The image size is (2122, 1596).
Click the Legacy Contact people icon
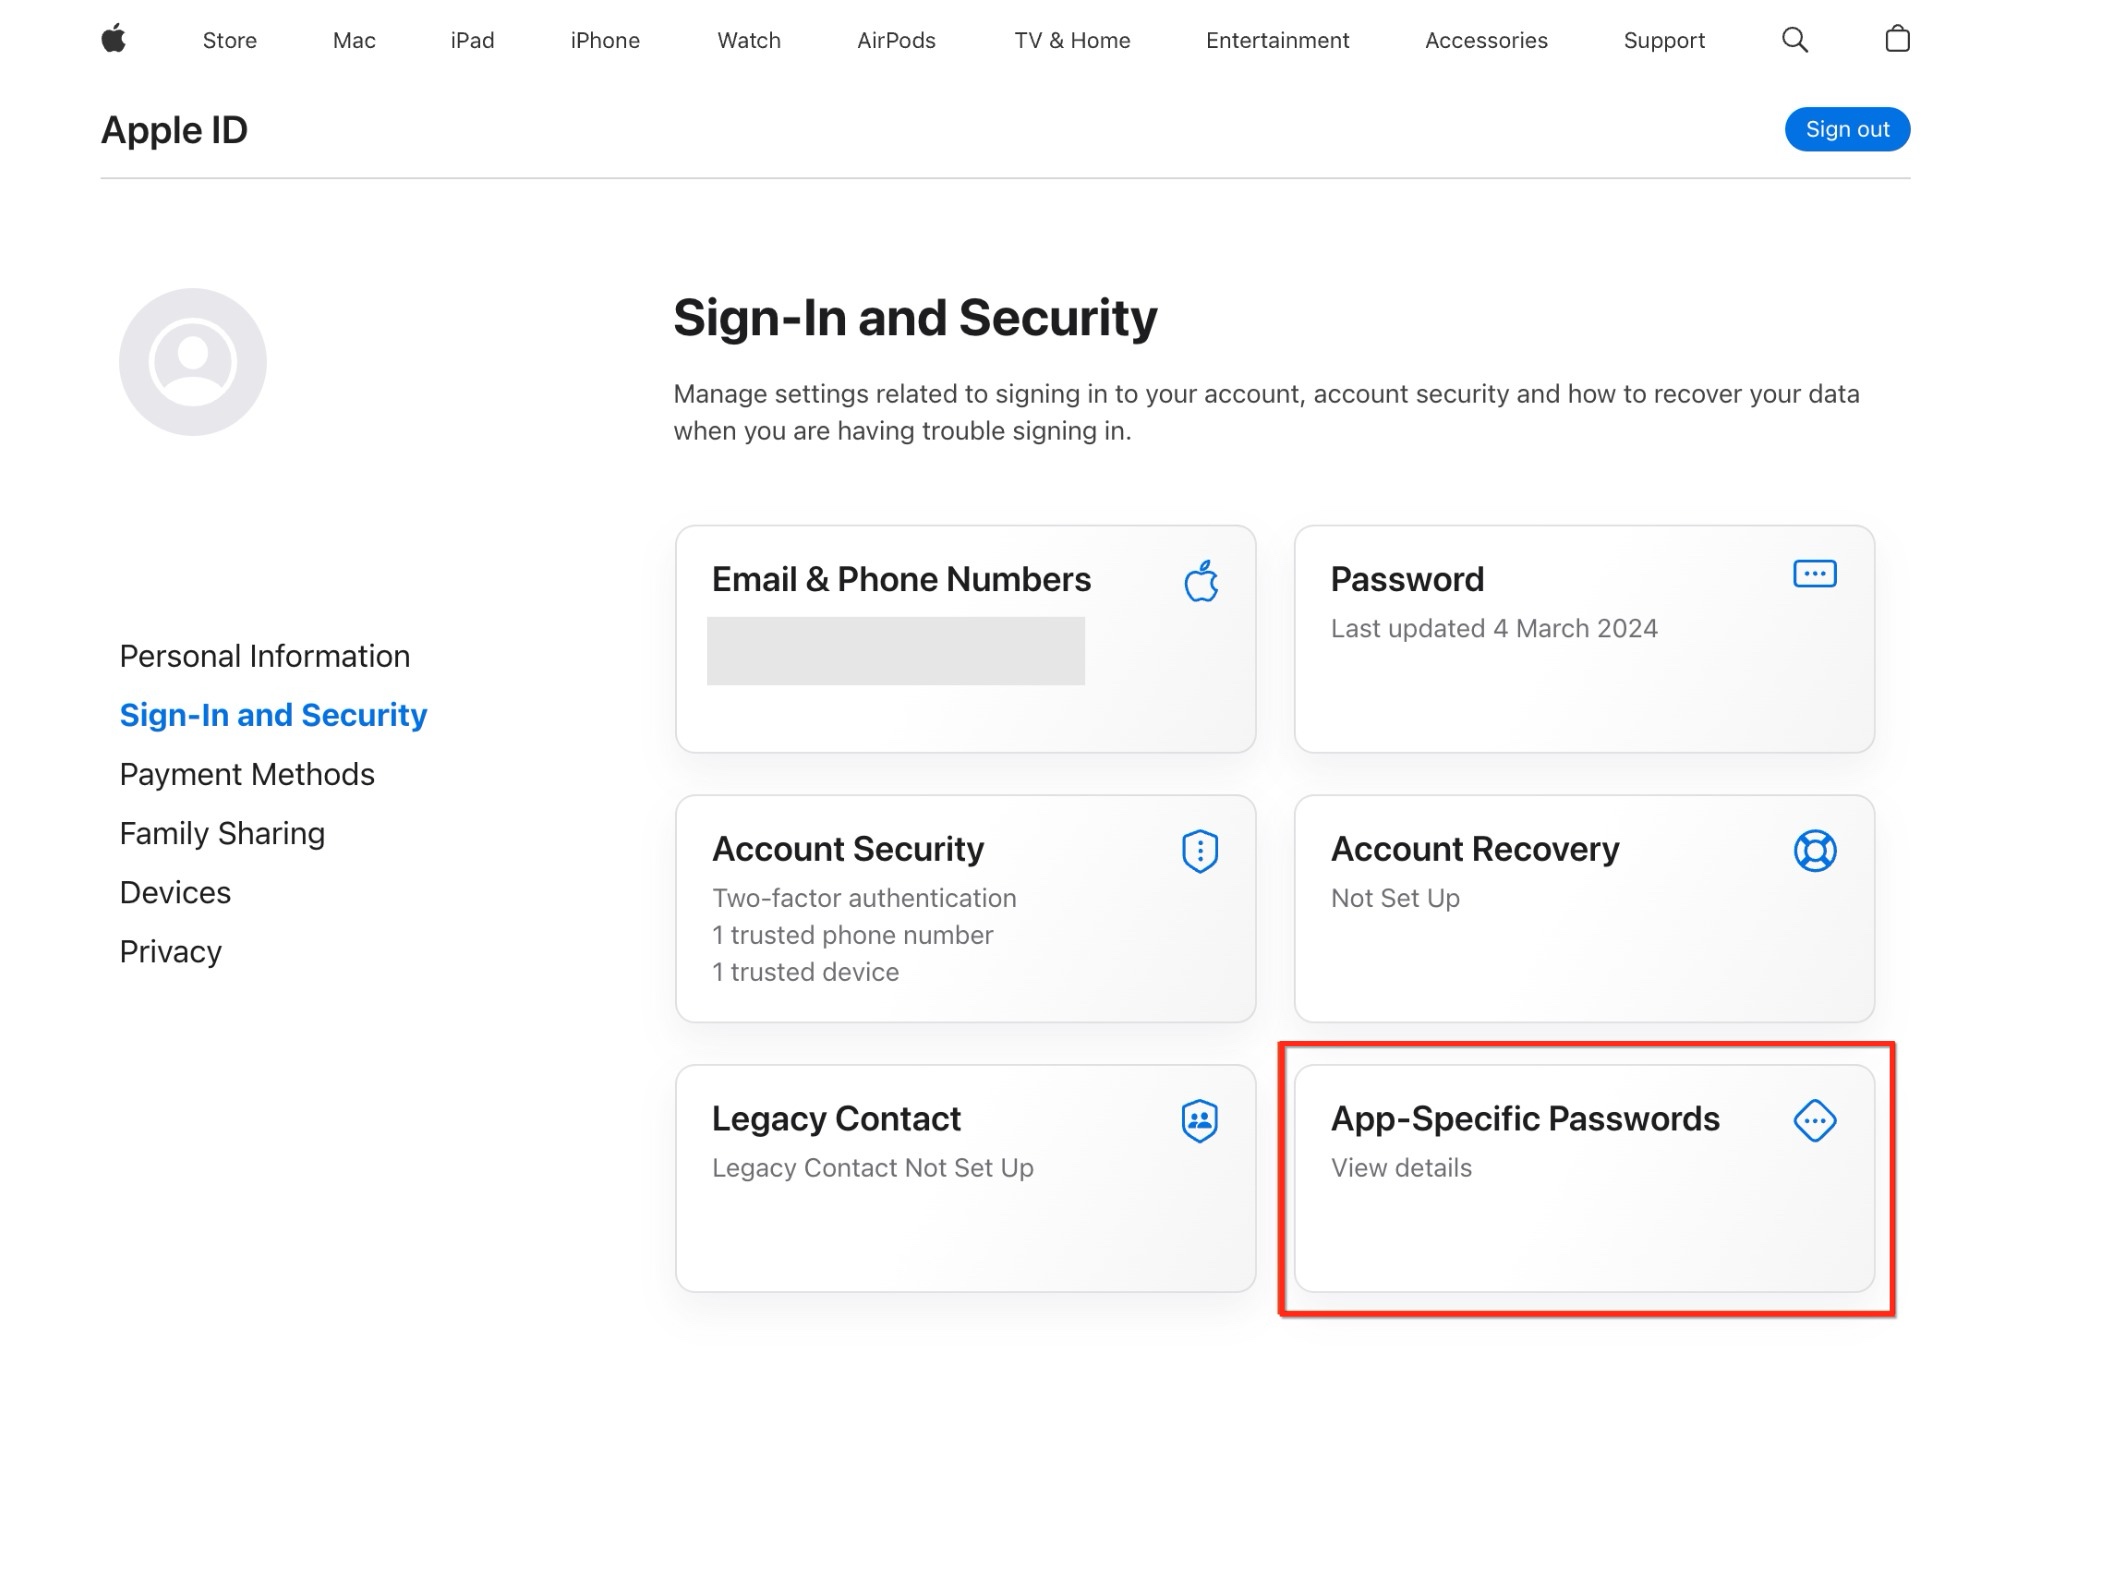pyautogui.click(x=1199, y=1120)
